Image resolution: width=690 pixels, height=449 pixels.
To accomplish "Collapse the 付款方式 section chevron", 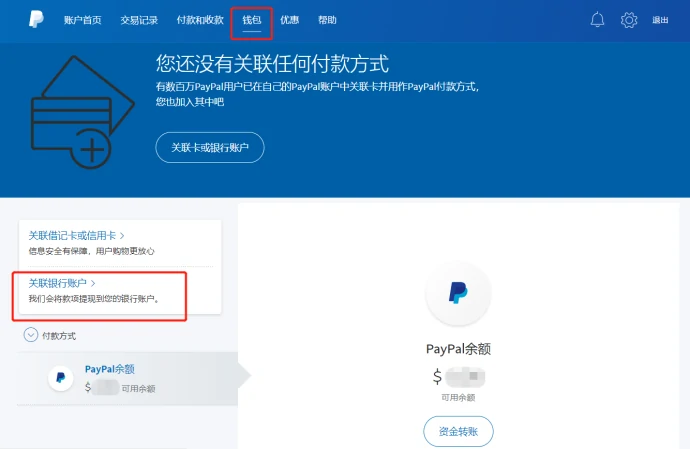I will (30, 335).
